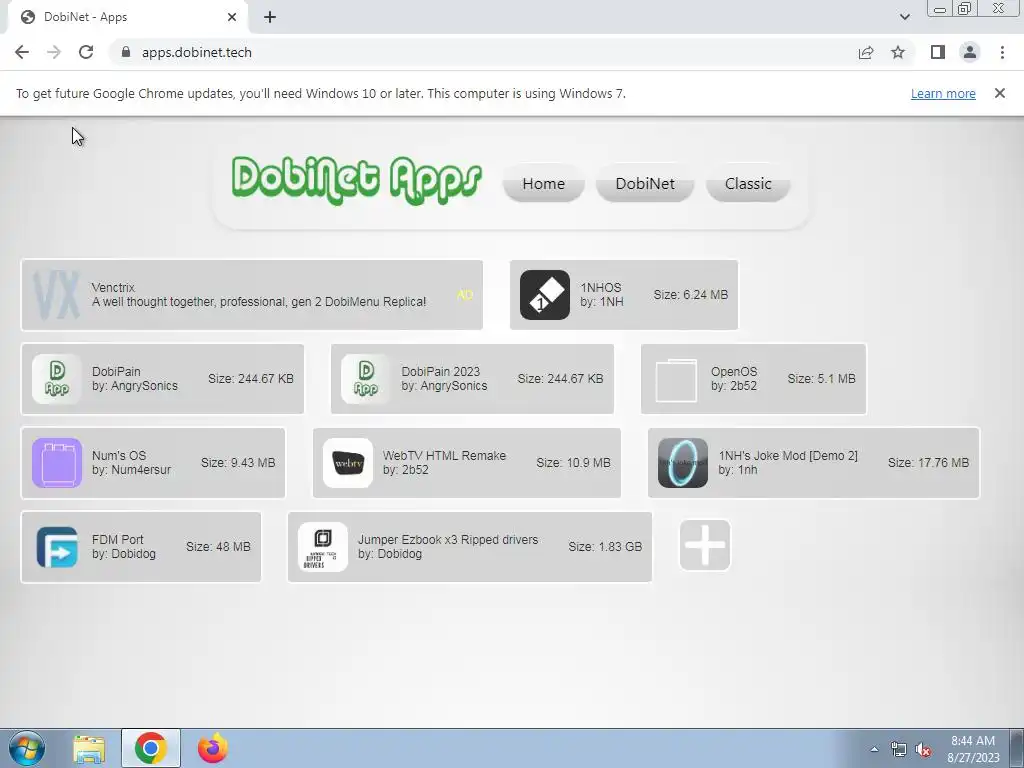Viewport: 1024px width, 768px height.
Task: Click 'Num's OS' title text
Action: tap(119, 455)
